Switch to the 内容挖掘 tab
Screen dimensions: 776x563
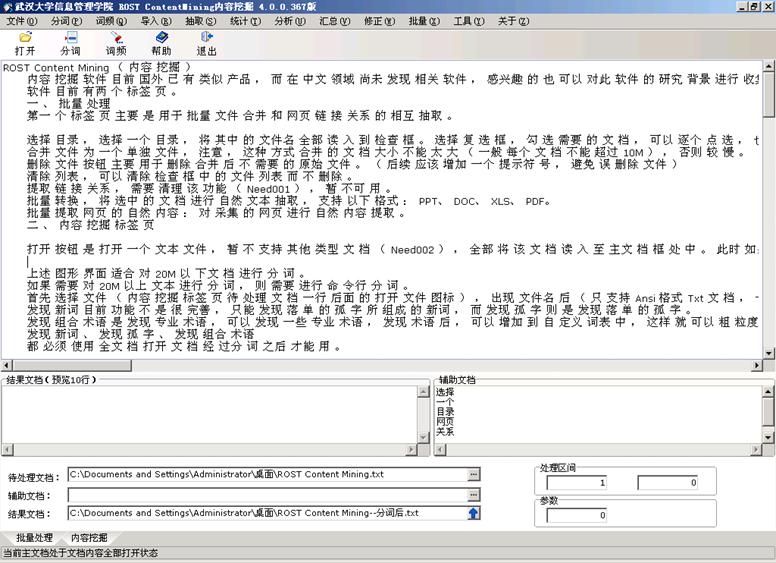click(89, 538)
